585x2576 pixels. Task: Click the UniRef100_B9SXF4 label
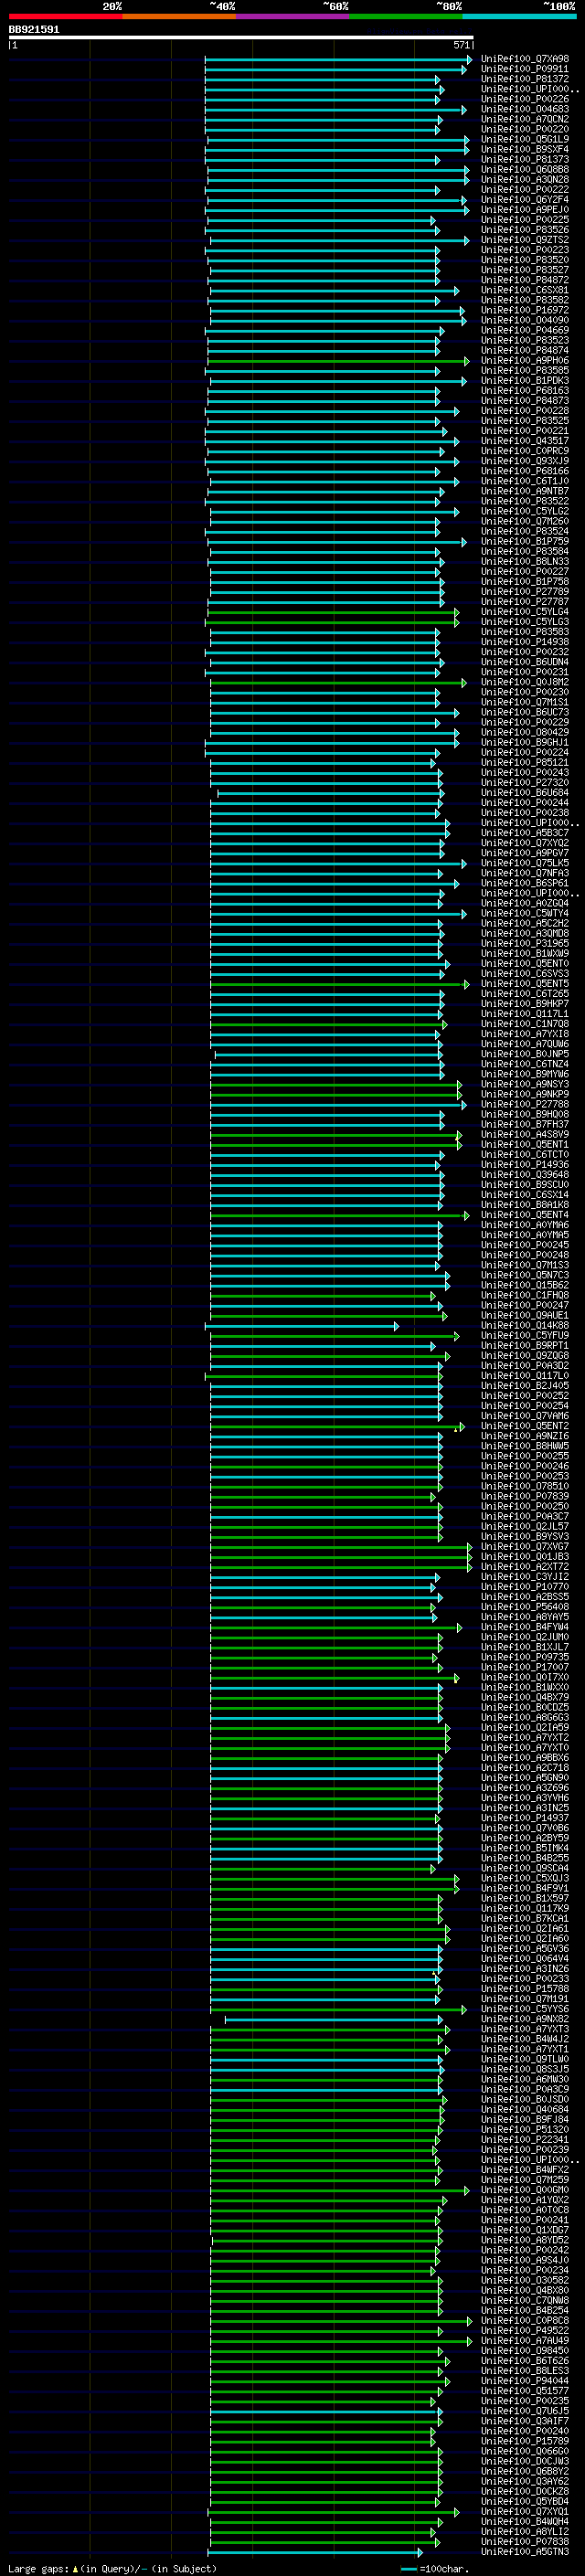(x=525, y=149)
